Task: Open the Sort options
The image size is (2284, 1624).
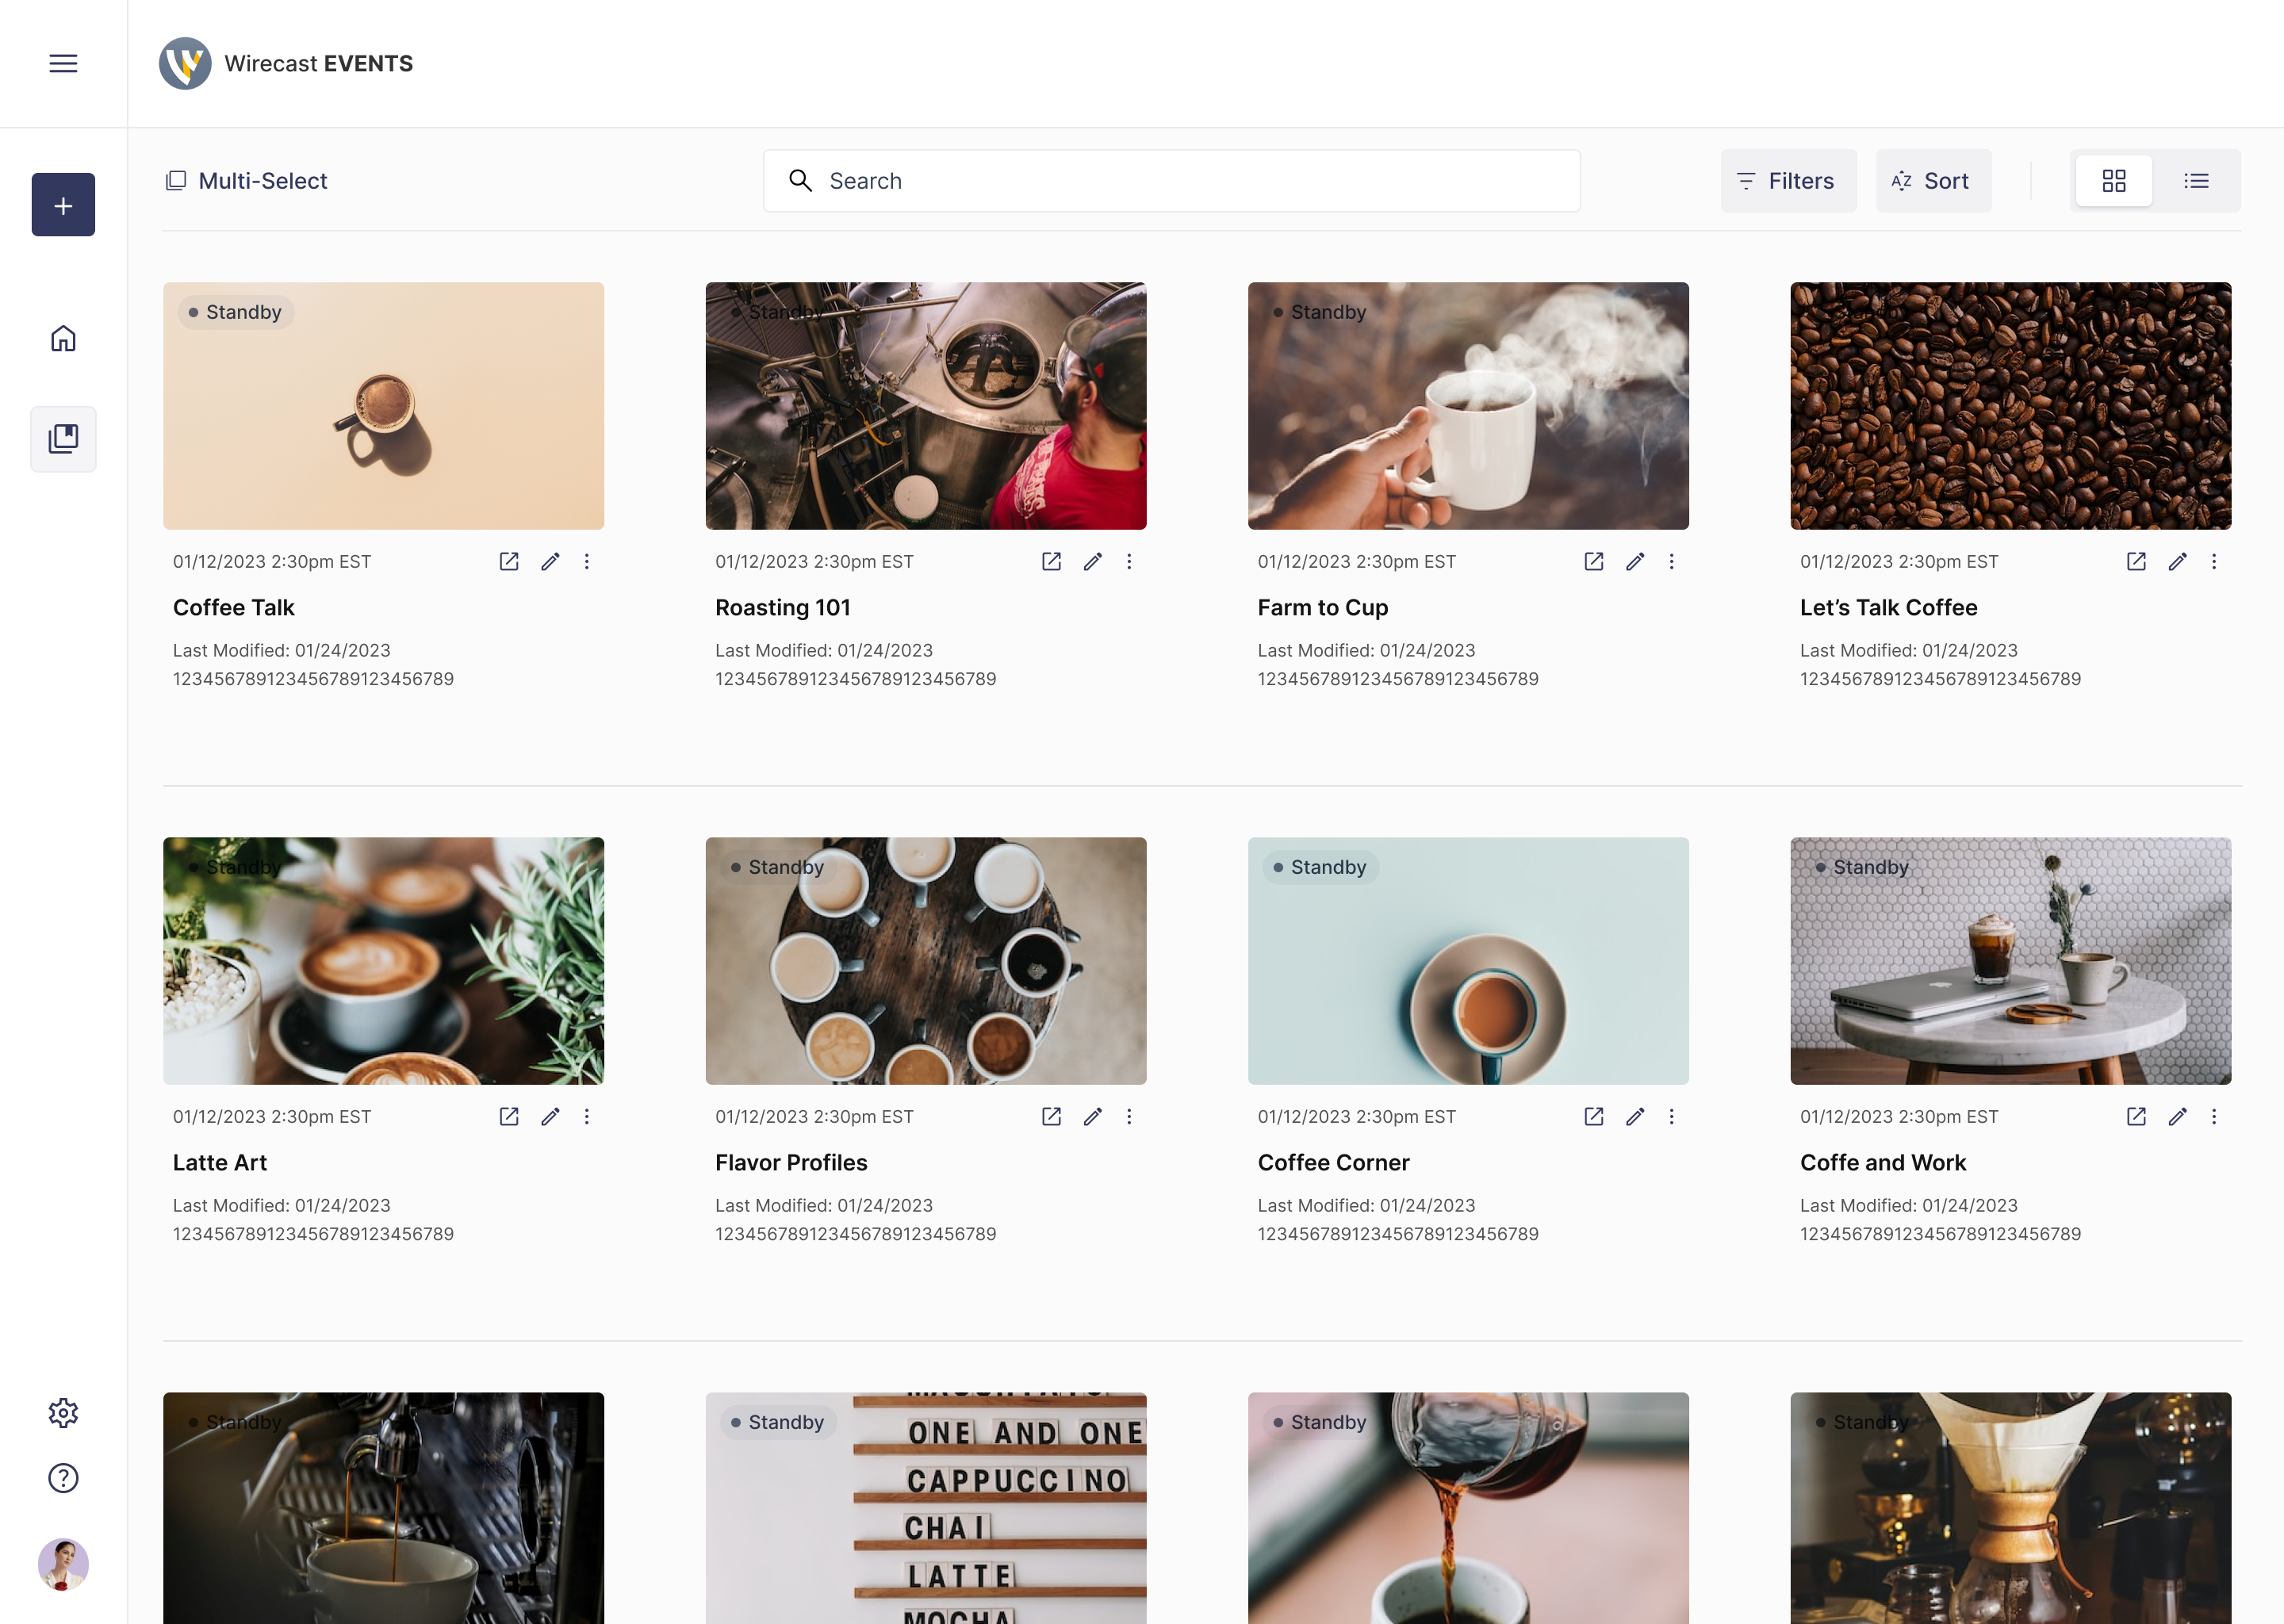Action: click(1933, 181)
